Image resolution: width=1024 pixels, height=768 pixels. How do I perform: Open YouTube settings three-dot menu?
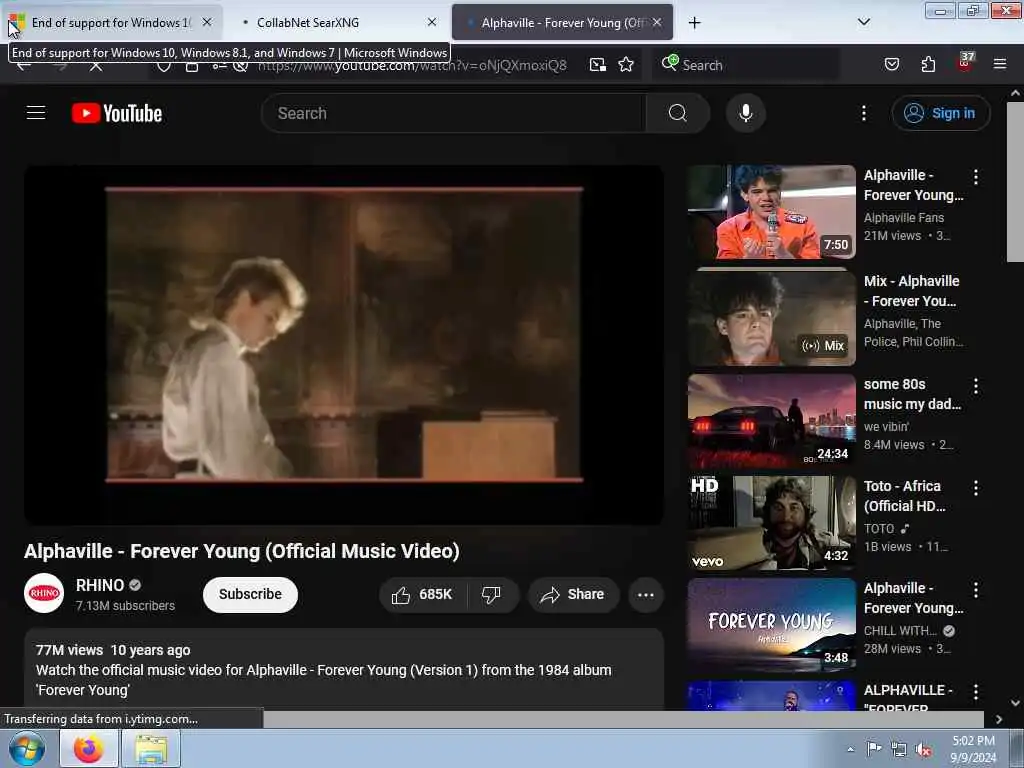[863, 113]
